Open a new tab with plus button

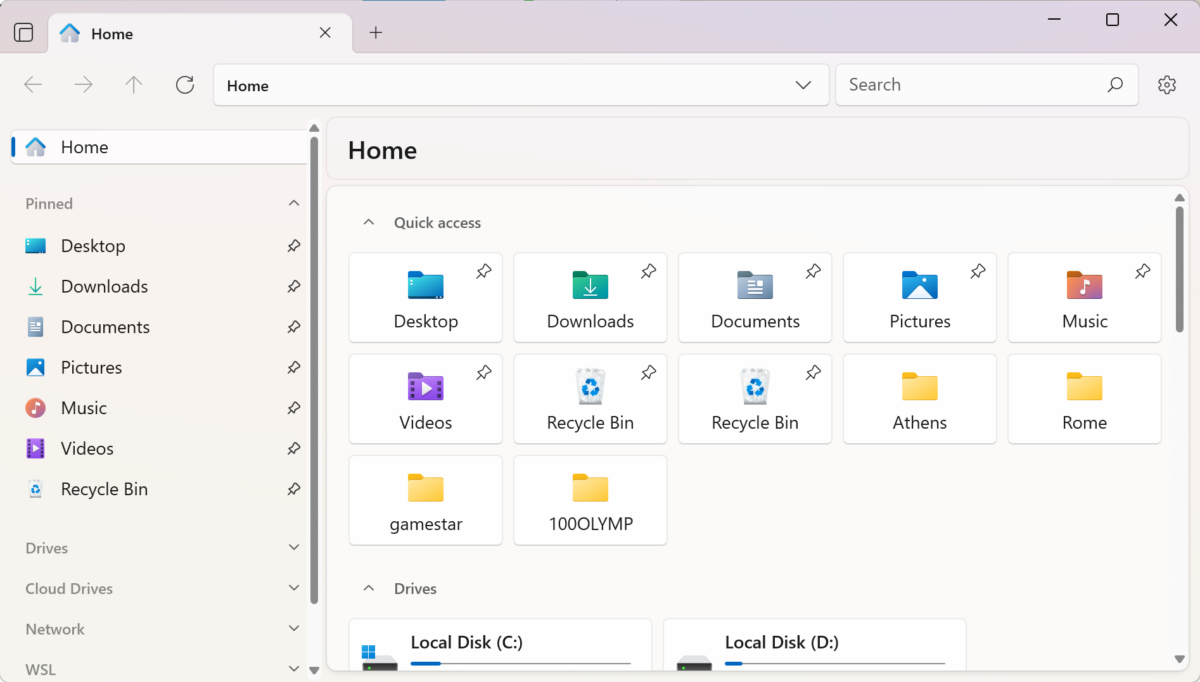(376, 33)
